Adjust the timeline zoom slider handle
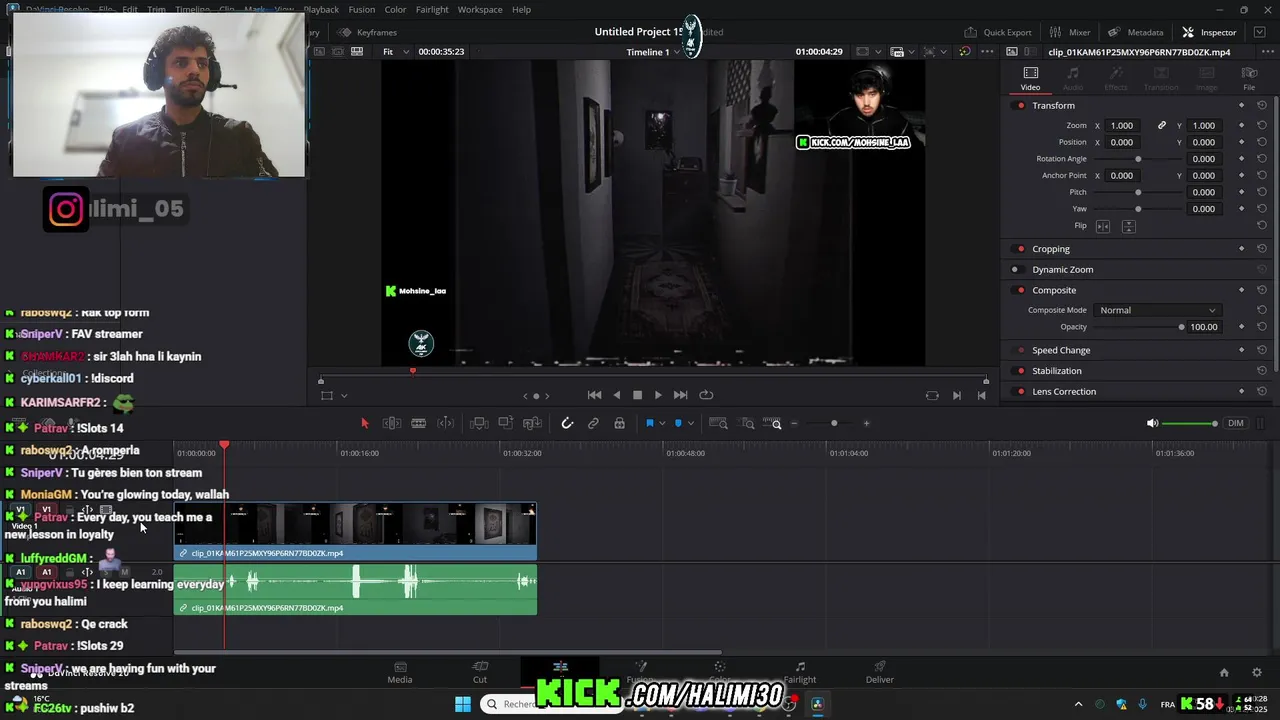The image size is (1280, 720). tap(834, 423)
